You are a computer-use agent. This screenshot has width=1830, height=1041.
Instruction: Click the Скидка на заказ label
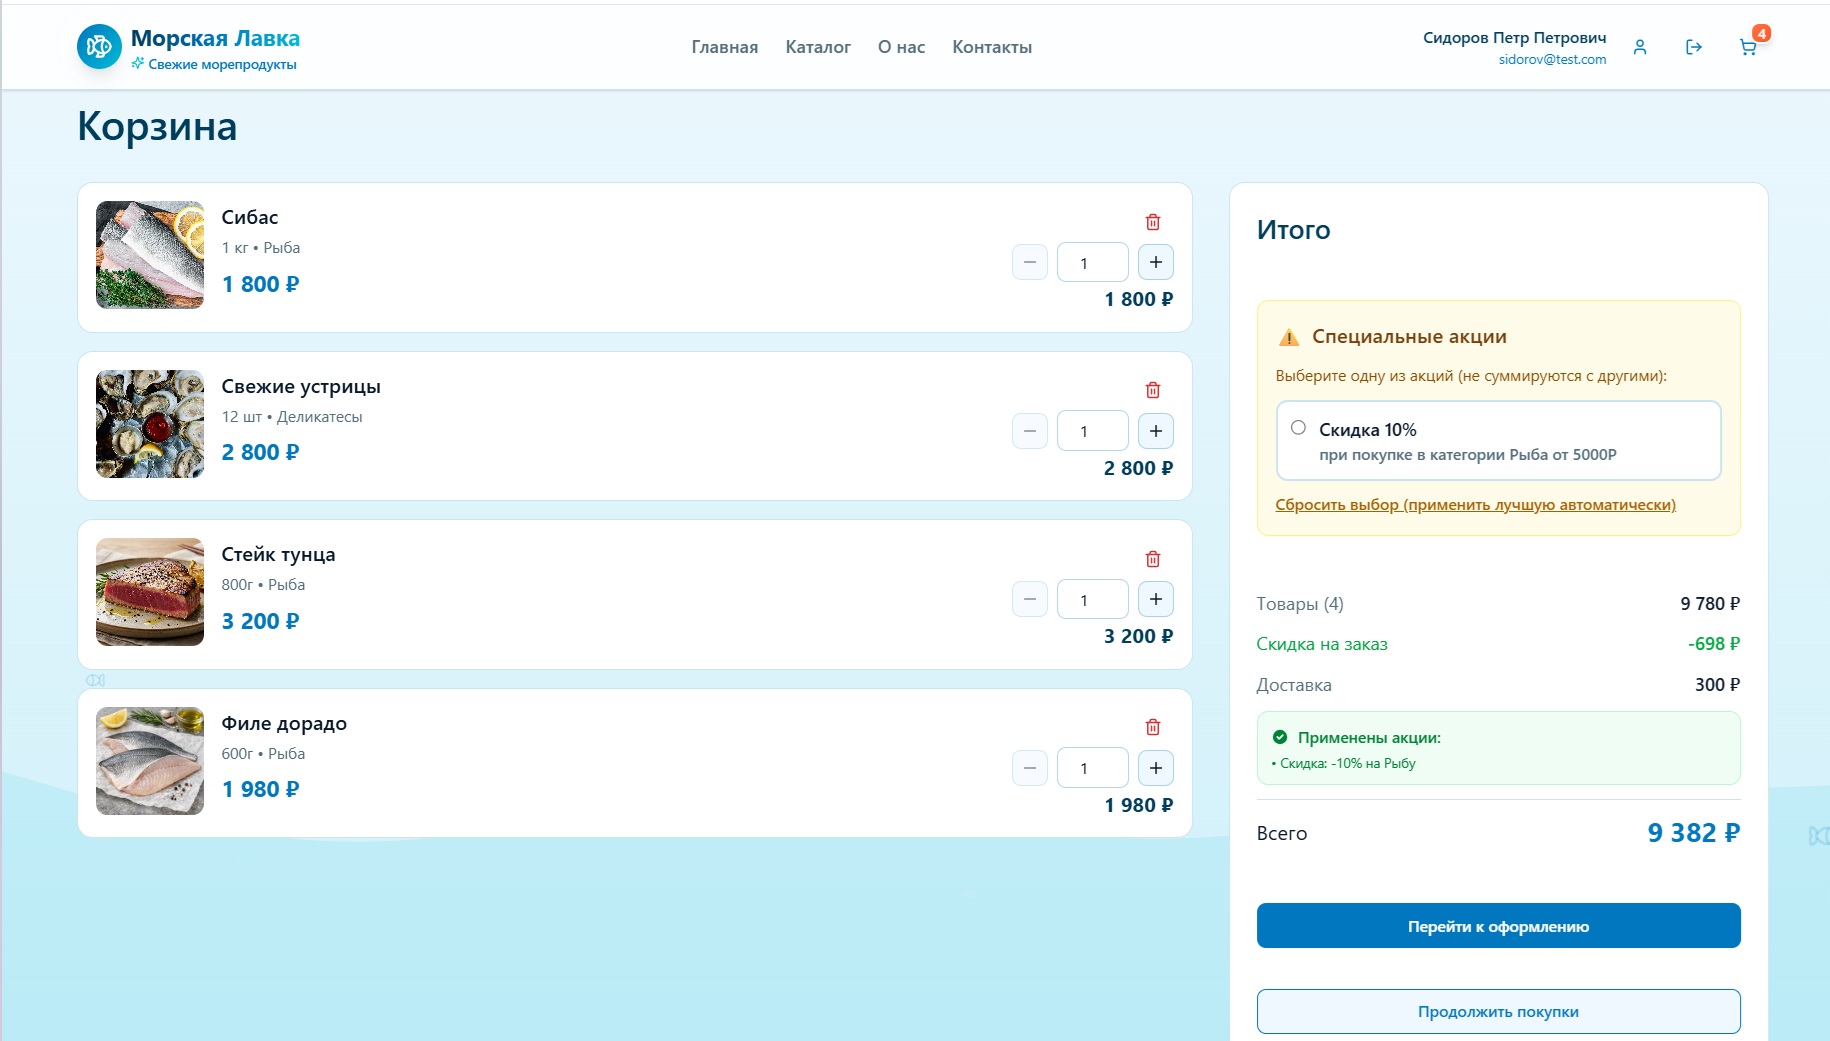(1322, 644)
